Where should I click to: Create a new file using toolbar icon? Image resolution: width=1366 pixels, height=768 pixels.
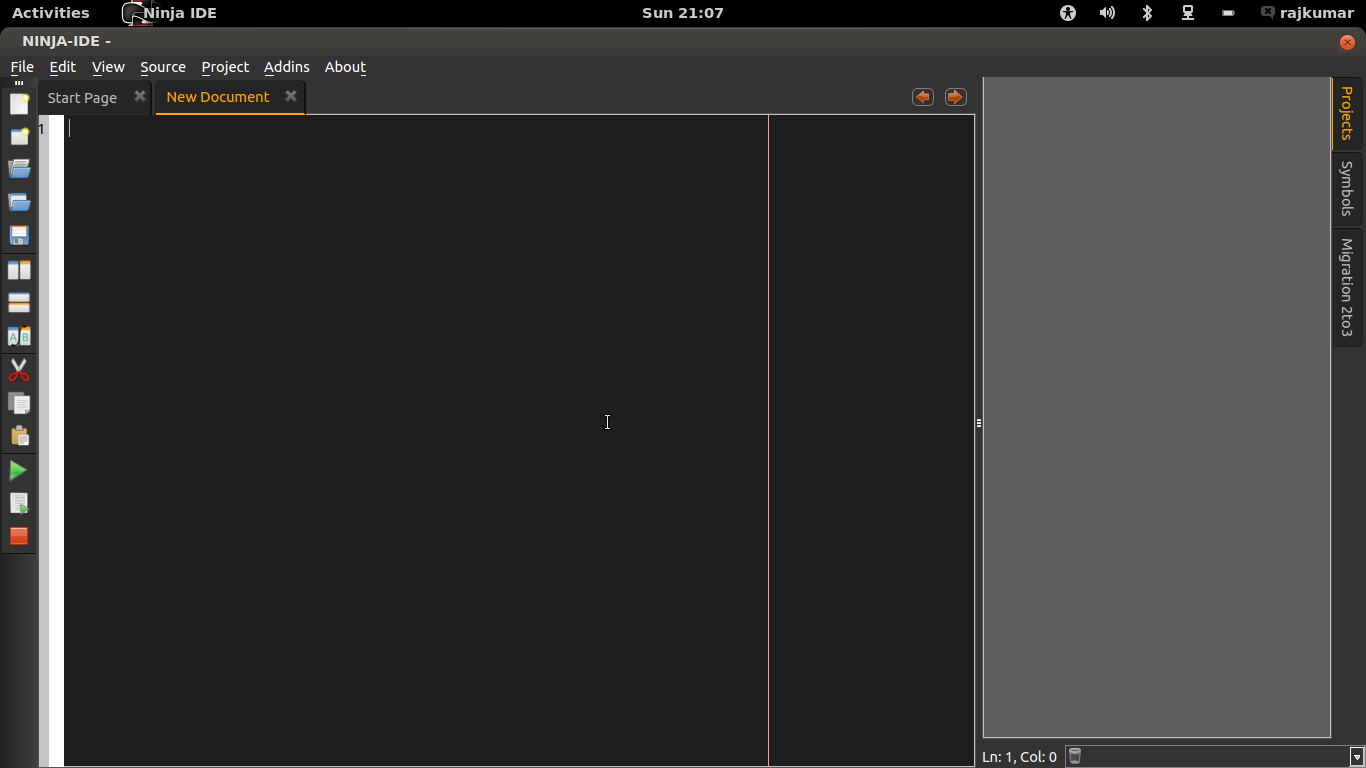click(18, 103)
